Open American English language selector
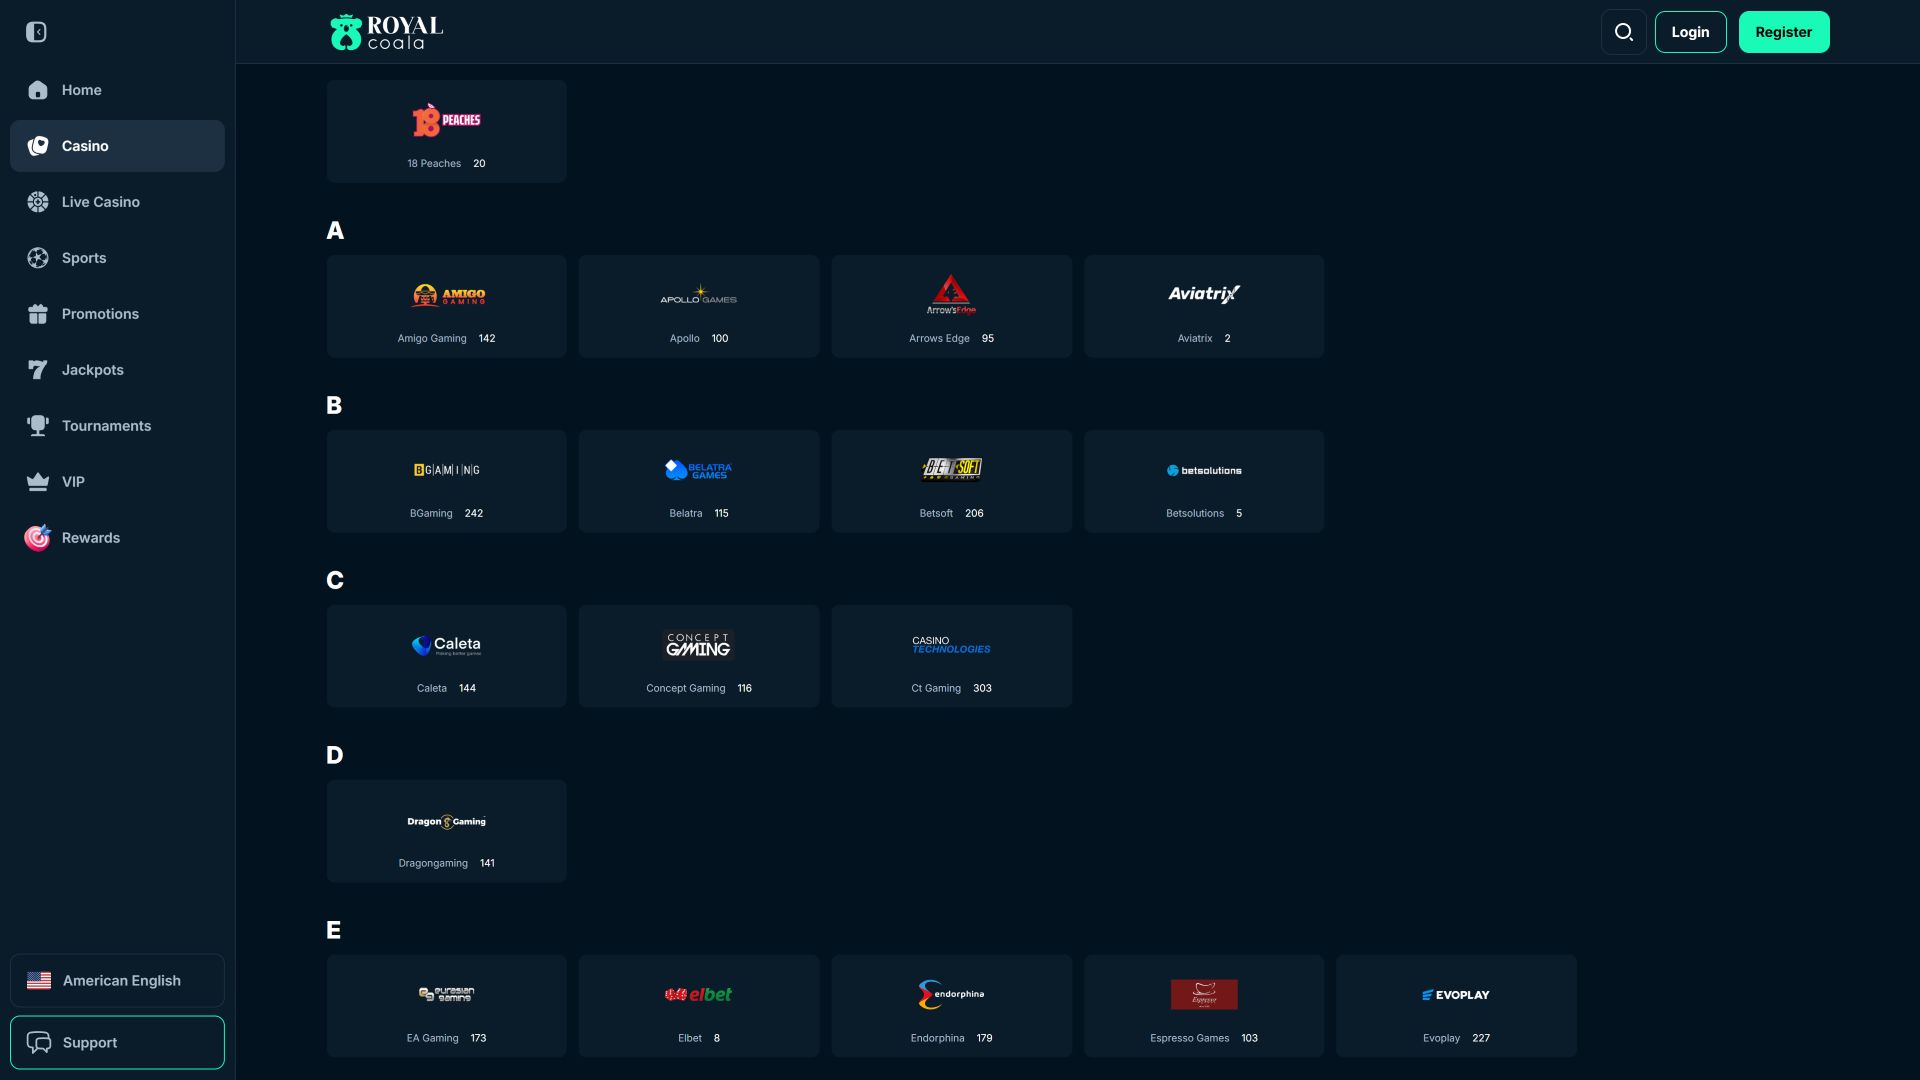The height and width of the screenshot is (1080, 1920). [117, 981]
